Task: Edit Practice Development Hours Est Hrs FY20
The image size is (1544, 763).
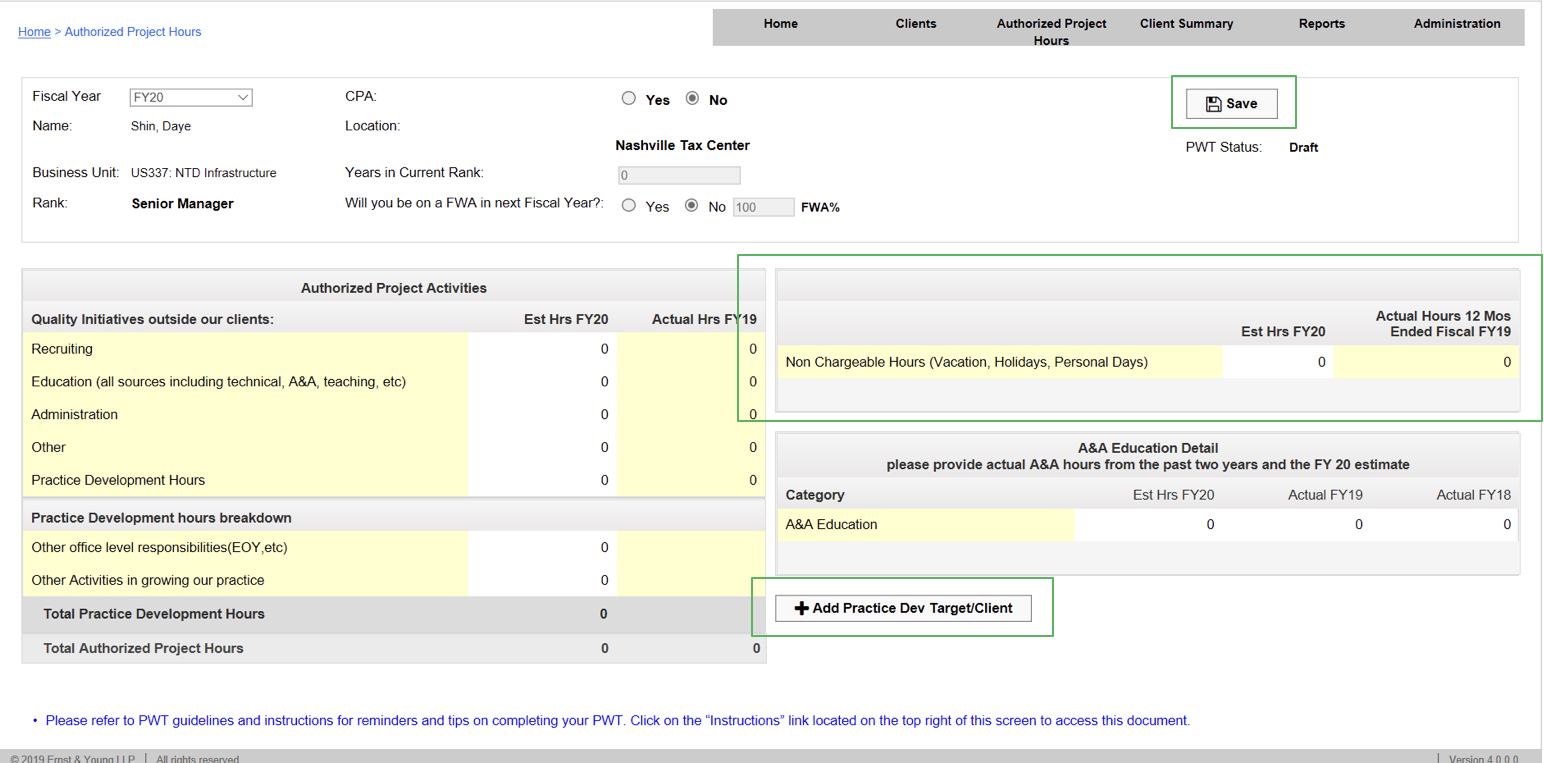Action: (x=543, y=480)
